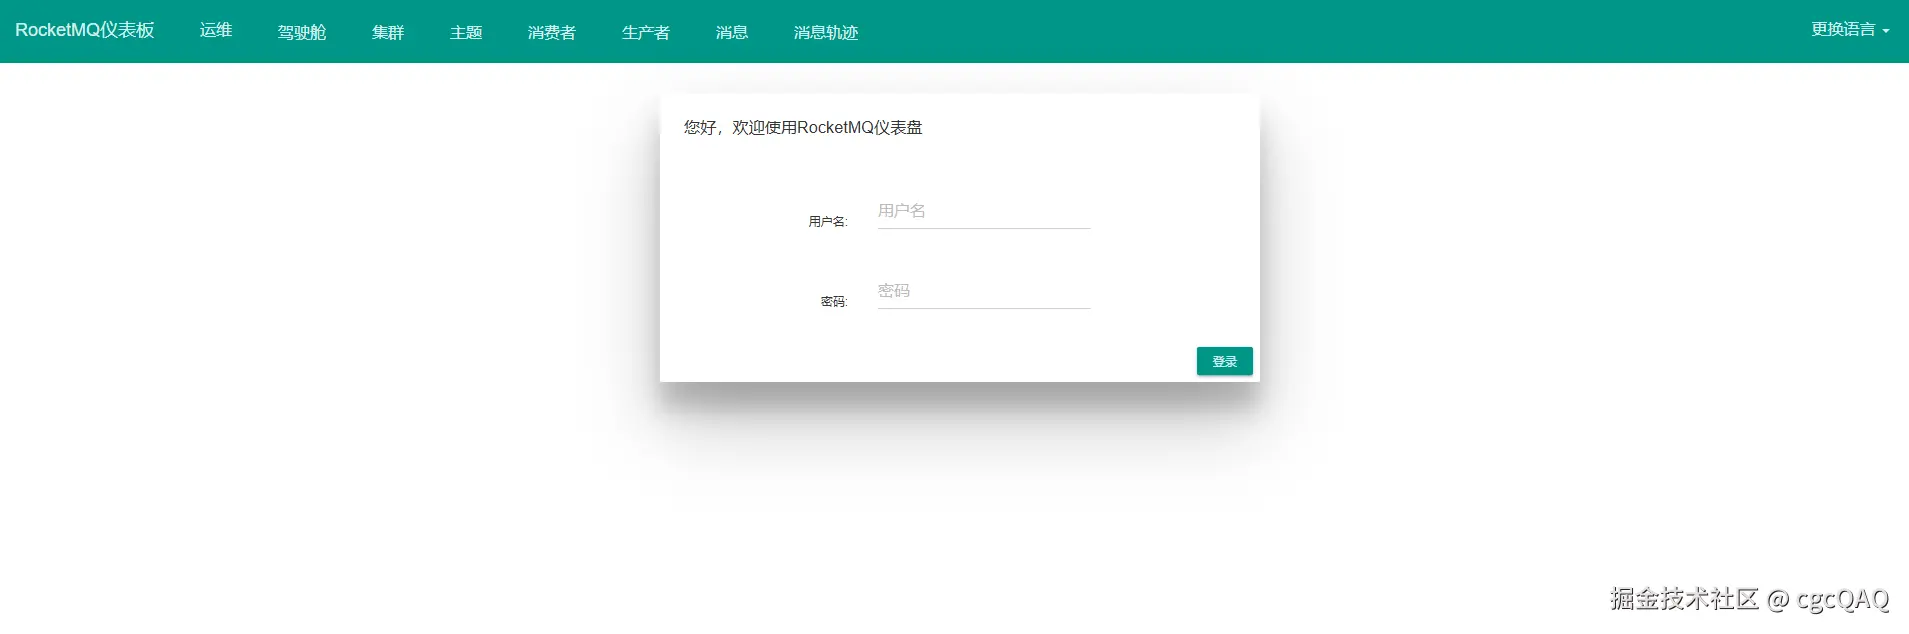This screenshot has width=1909, height=634.
Task: Click the 密码: field label
Action: 834,302
